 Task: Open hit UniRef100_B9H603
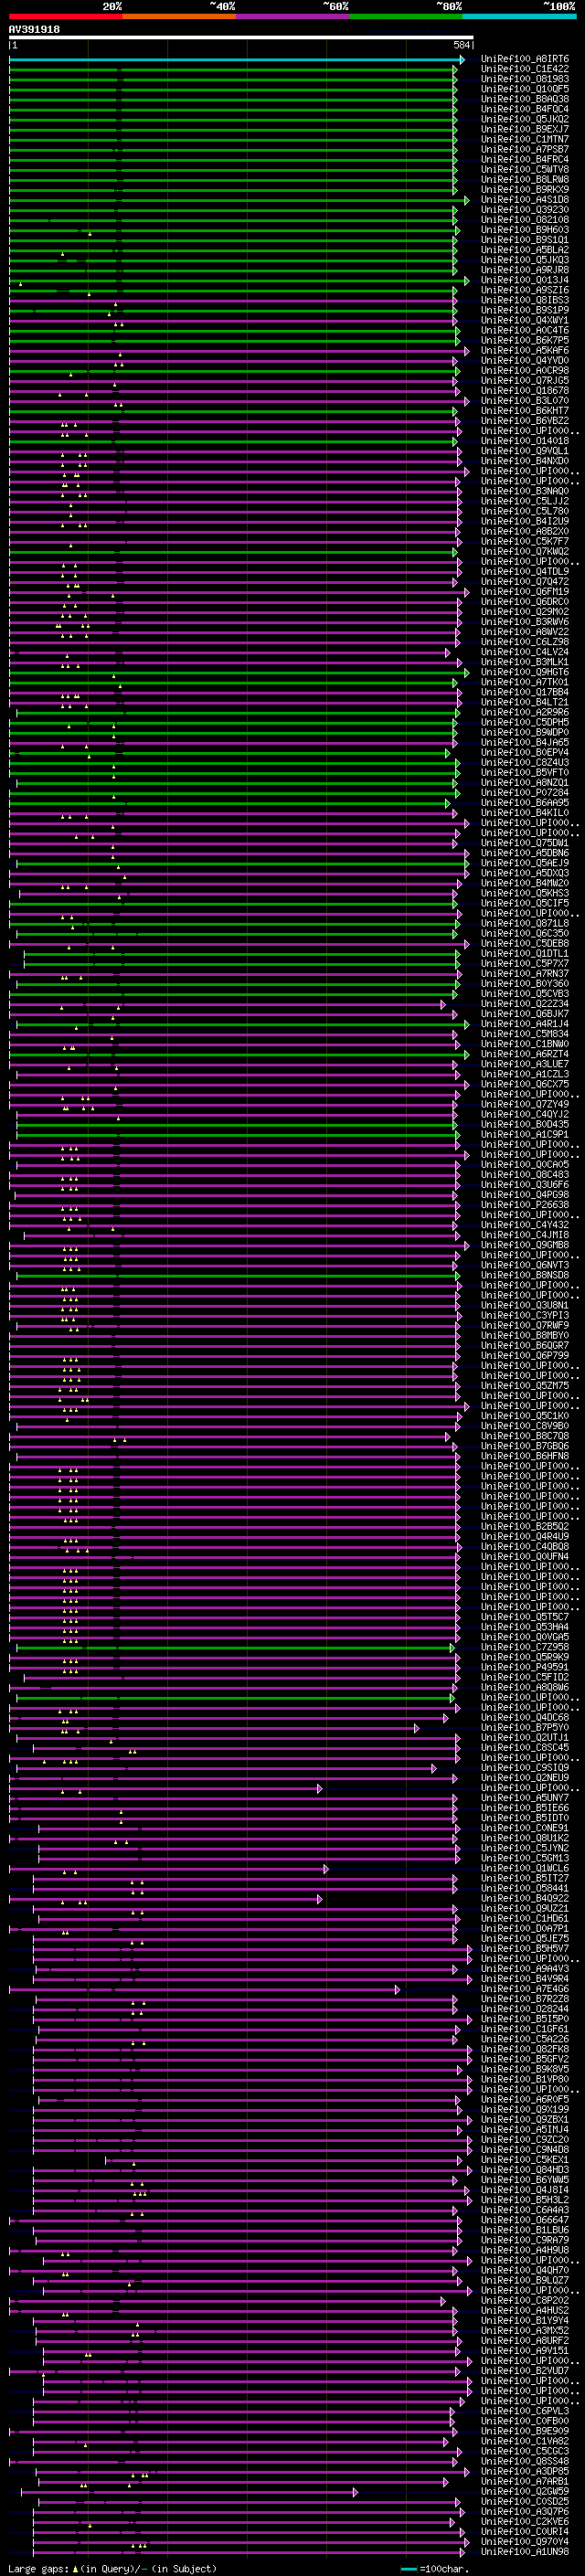coord(525,230)
